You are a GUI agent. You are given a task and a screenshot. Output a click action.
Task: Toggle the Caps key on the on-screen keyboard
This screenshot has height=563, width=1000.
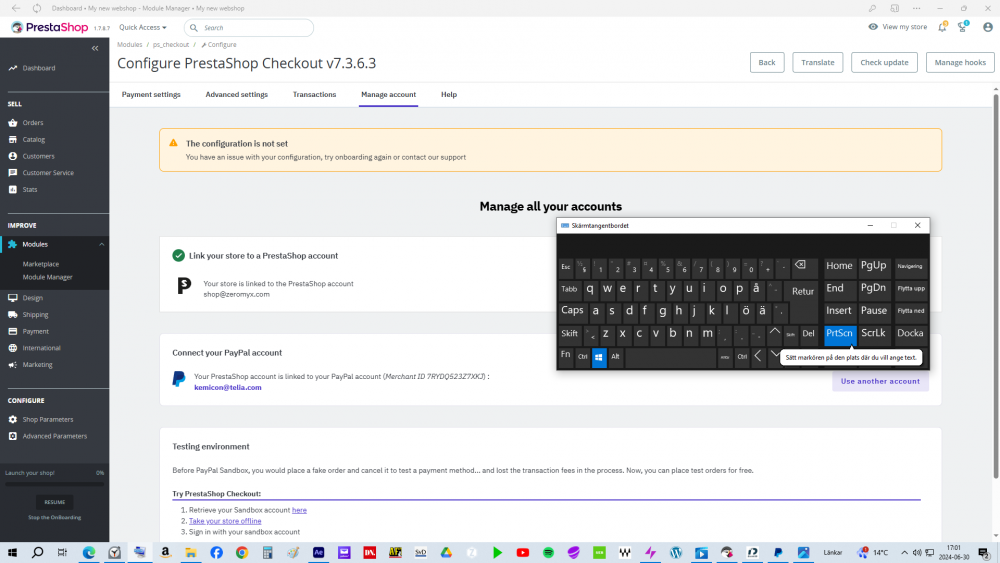(572, 311)
